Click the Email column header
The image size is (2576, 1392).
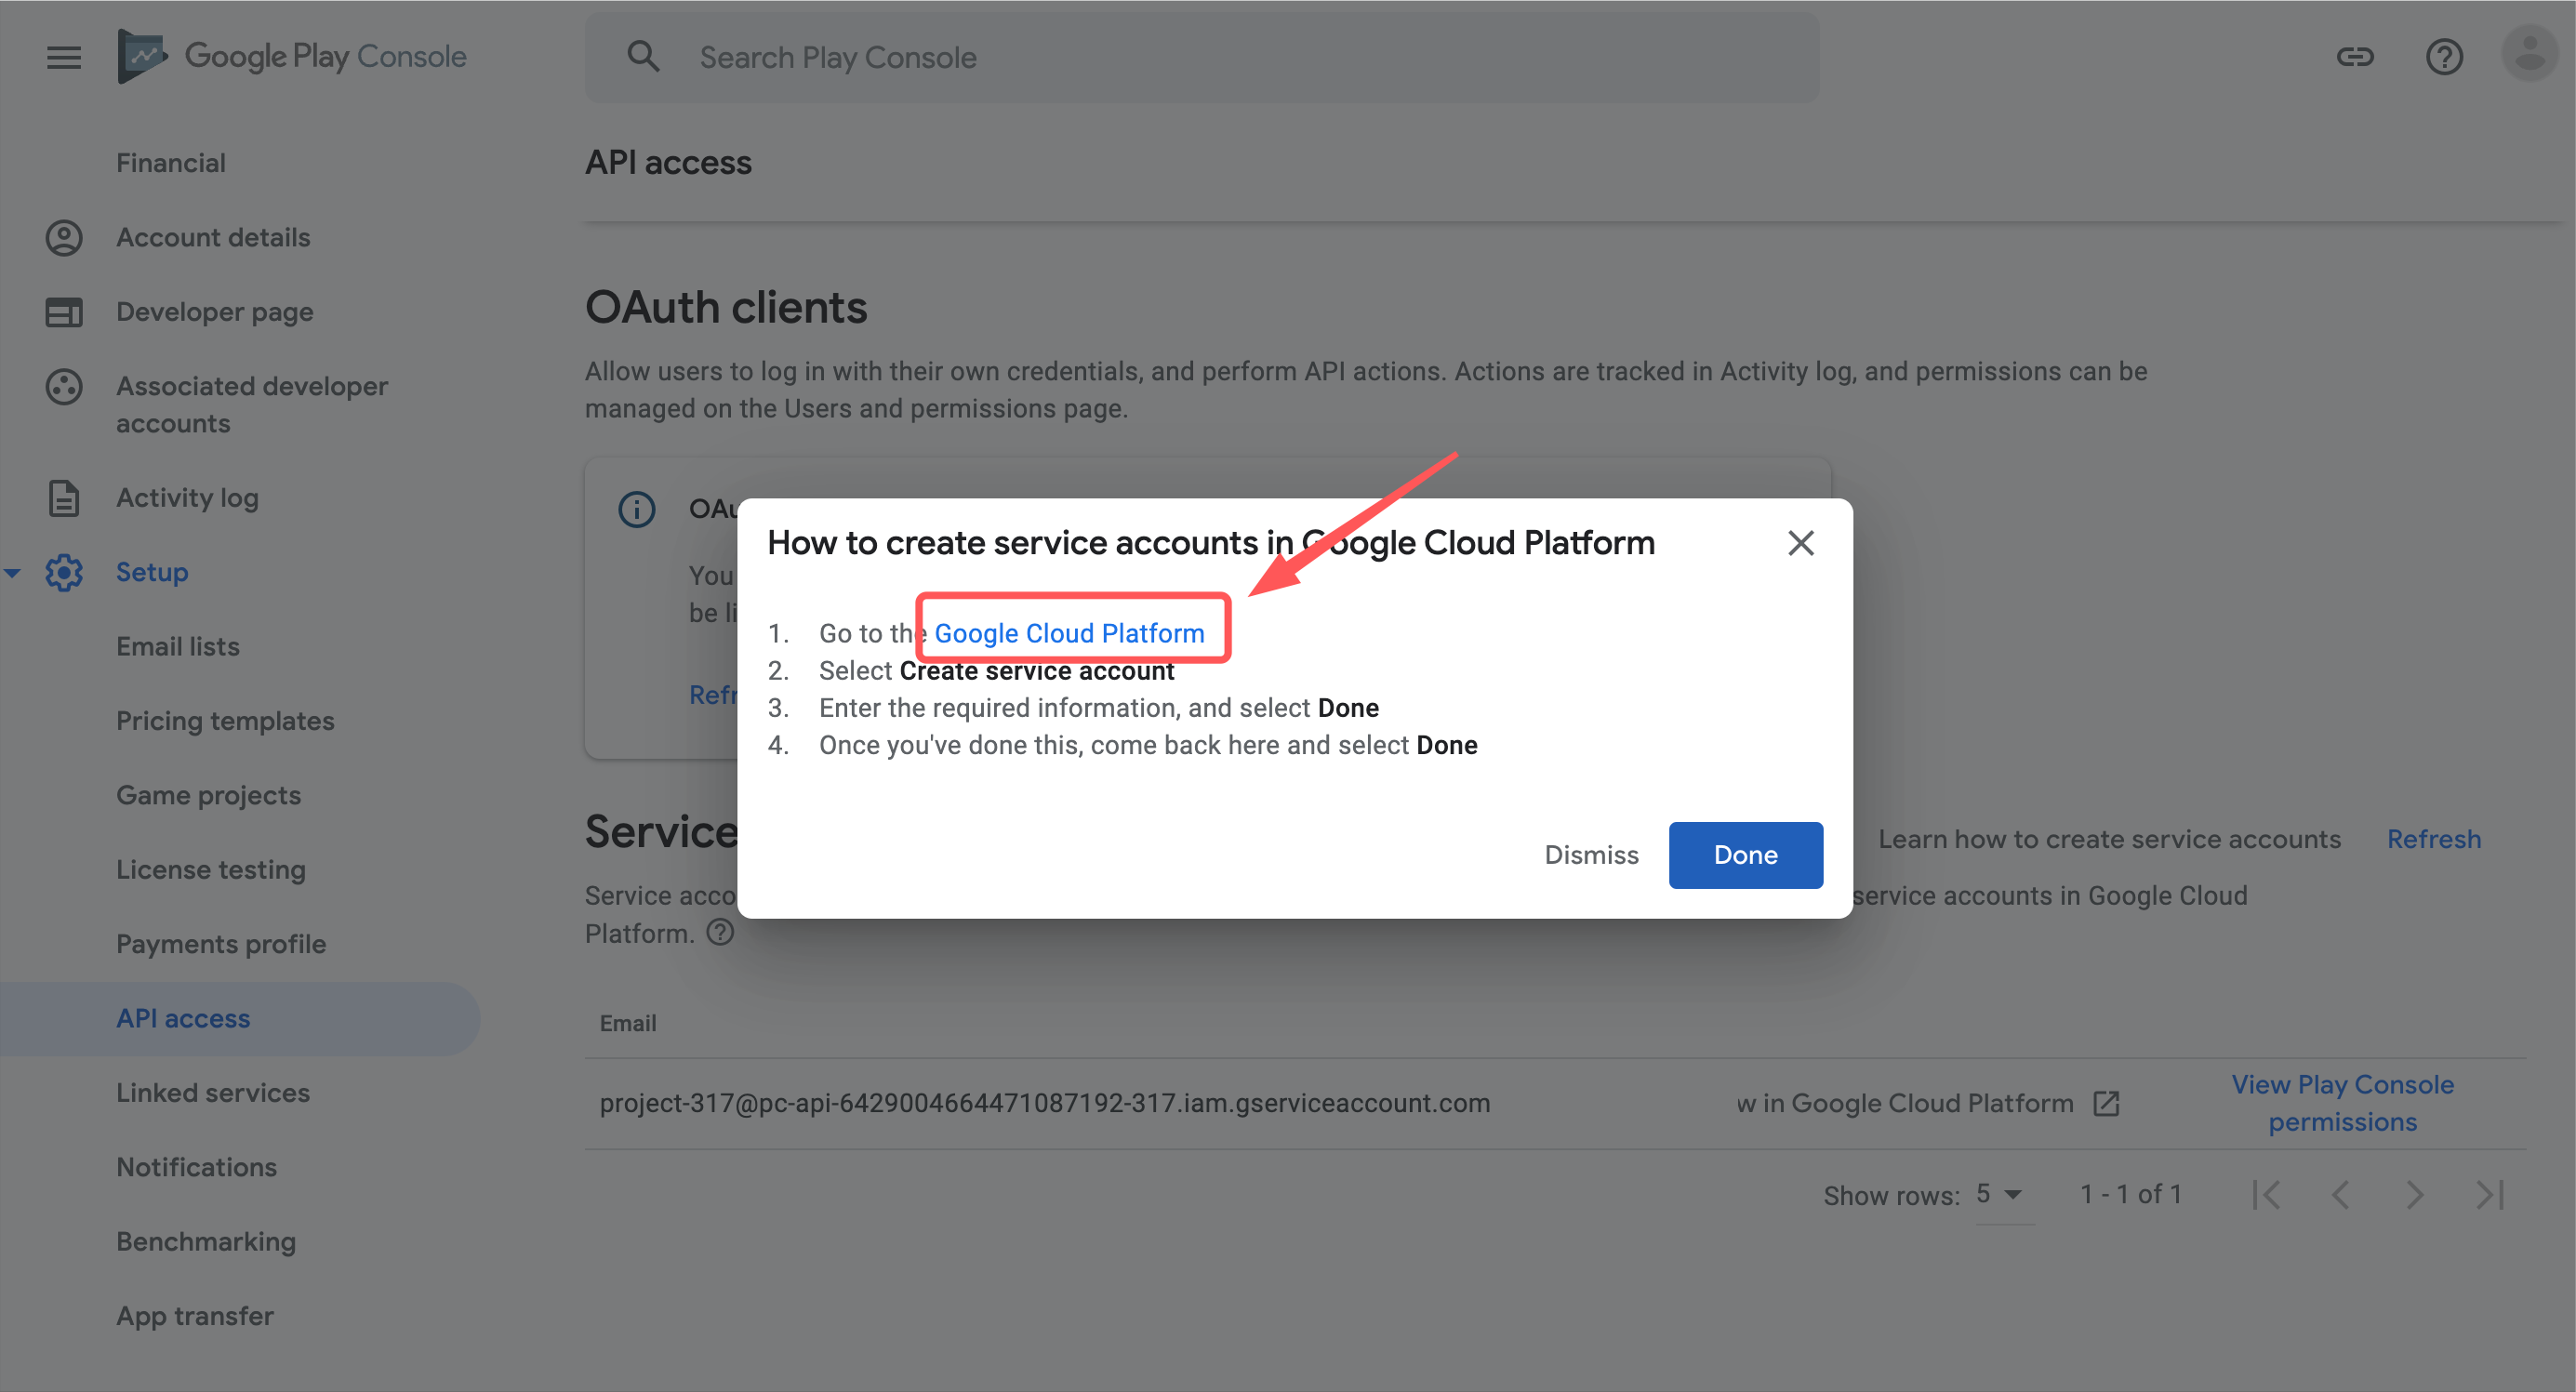point(628,1023)
